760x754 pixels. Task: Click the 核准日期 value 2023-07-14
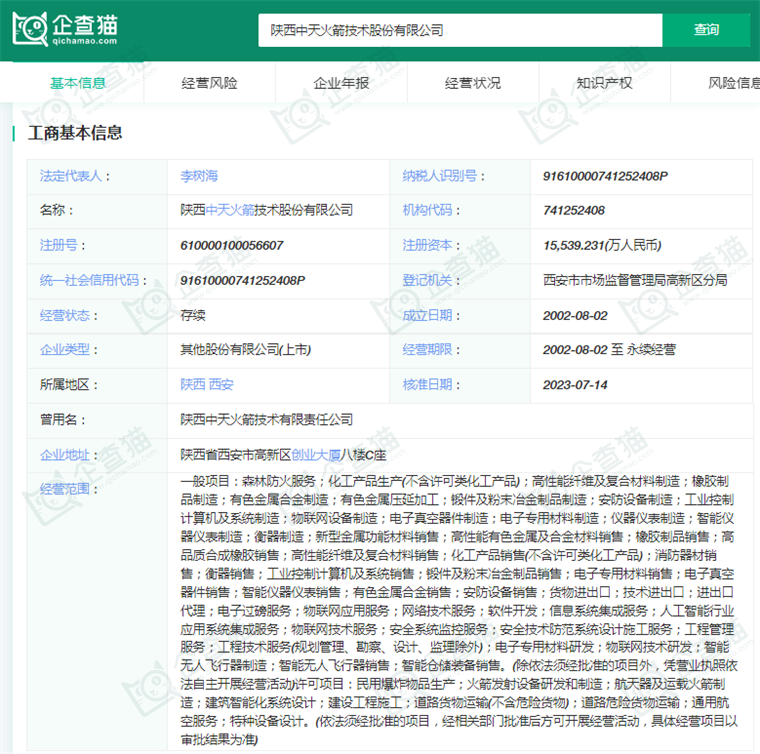point(575,385)
